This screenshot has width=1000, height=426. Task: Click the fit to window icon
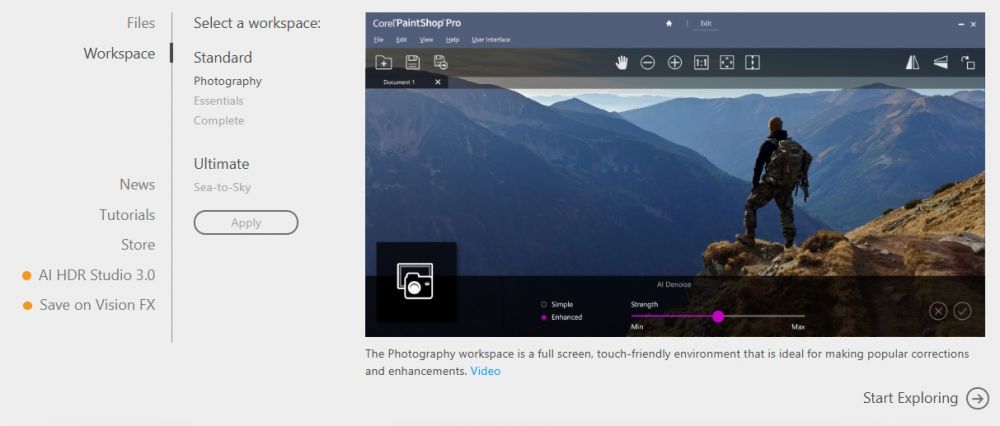click(x=727, y=63)
